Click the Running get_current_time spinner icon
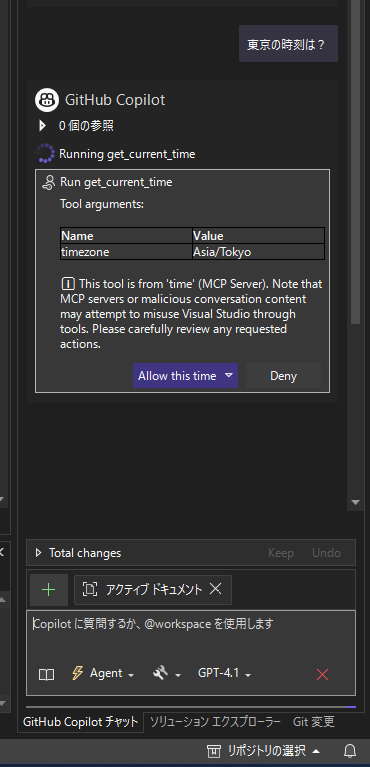The height and width of the screenshot is (767, 370). [46, 154]
